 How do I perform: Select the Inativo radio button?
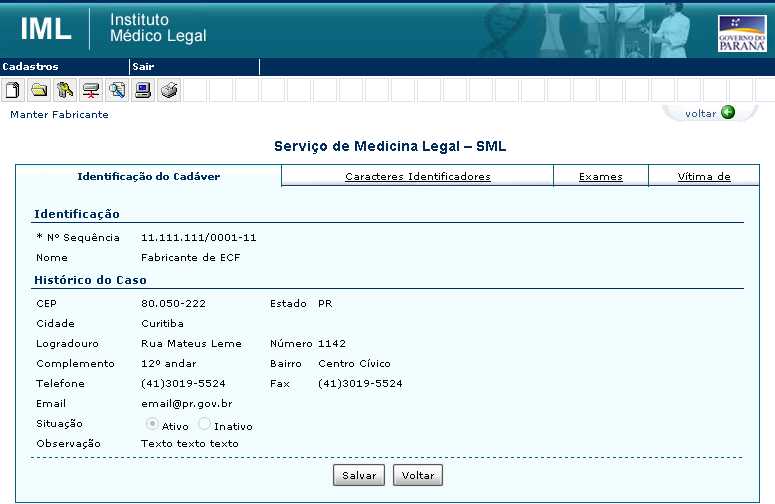pyautogui.click(x=204, y=425)
